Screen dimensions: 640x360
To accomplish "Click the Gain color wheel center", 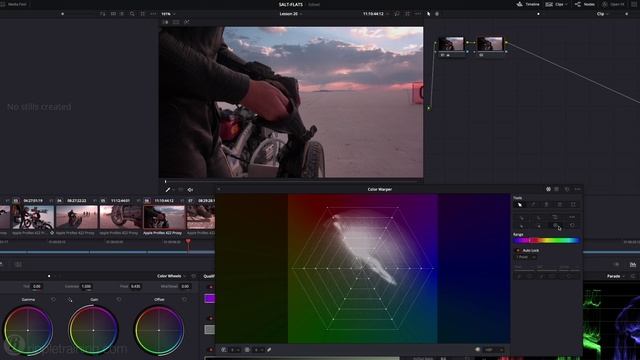I will point(93,330).
